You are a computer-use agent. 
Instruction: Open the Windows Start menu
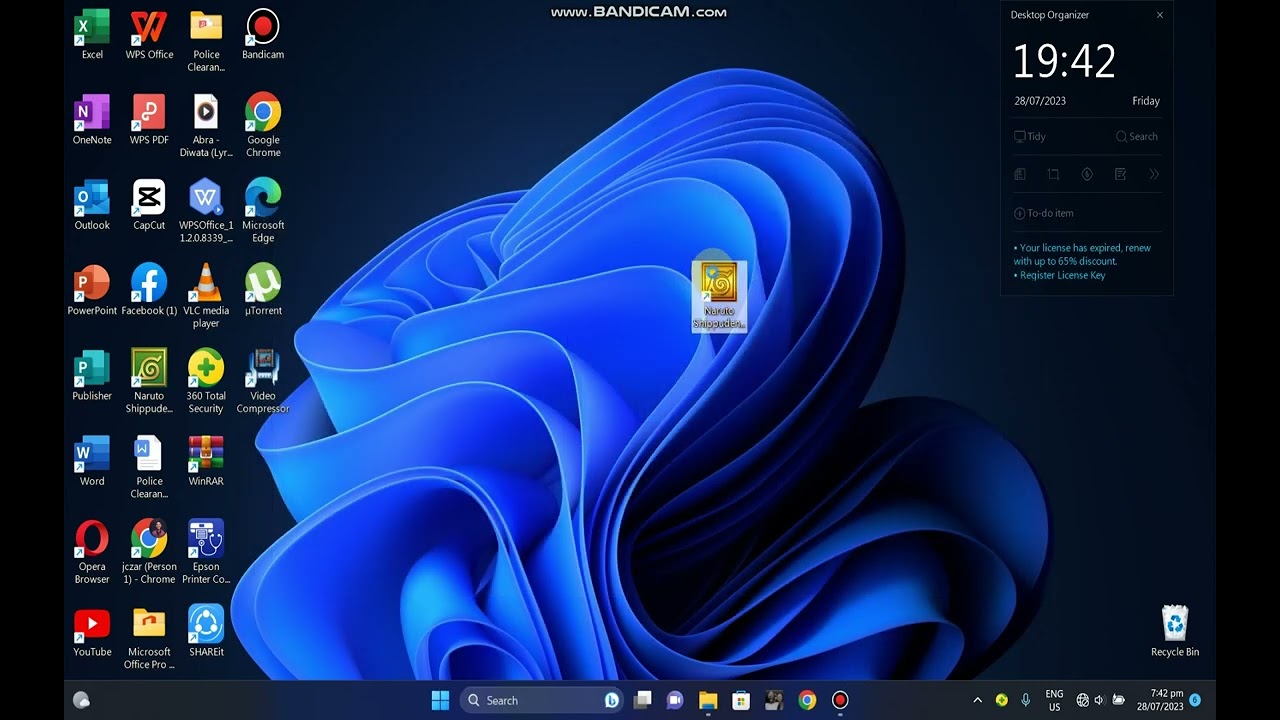[x=440, y=700]
